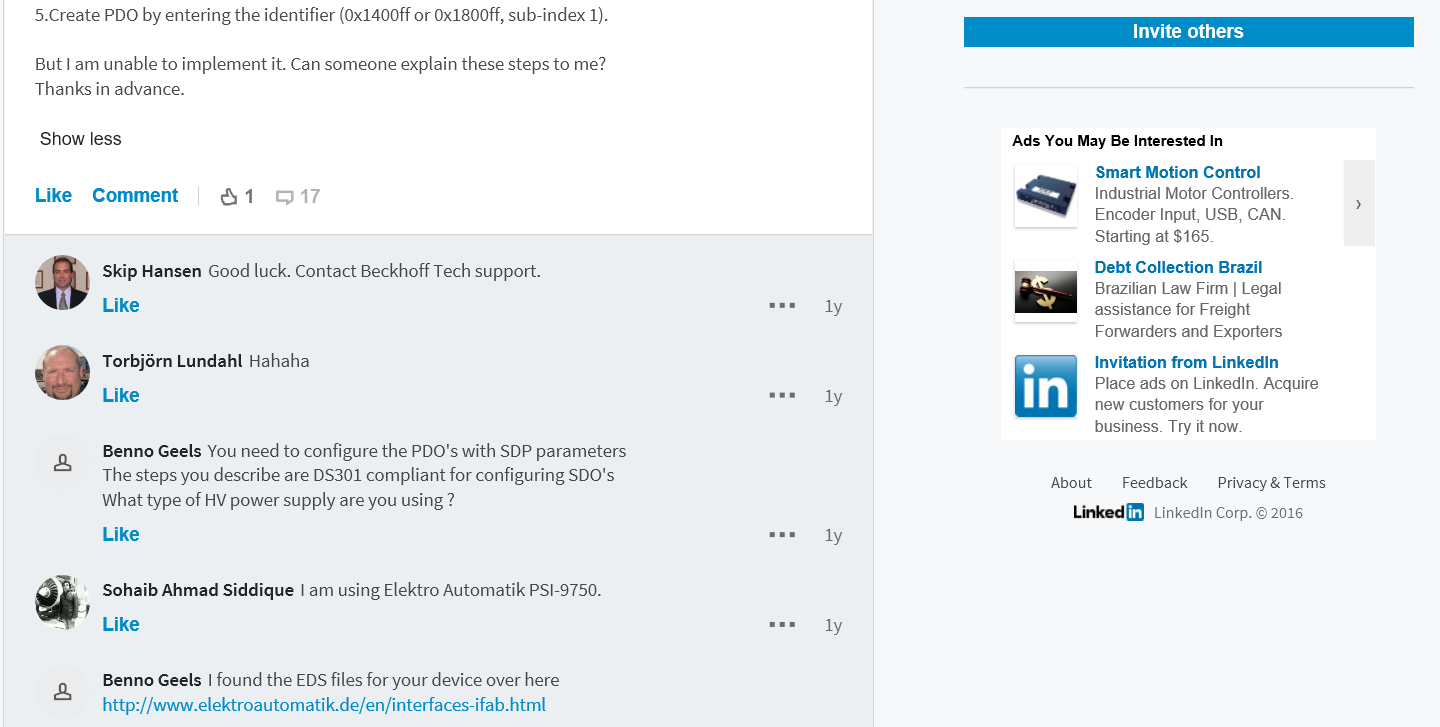This screenshot has height=727, width=1440.
Task: Open more options on Torbjörn Lundahl's comment
Action: point(782,395)
